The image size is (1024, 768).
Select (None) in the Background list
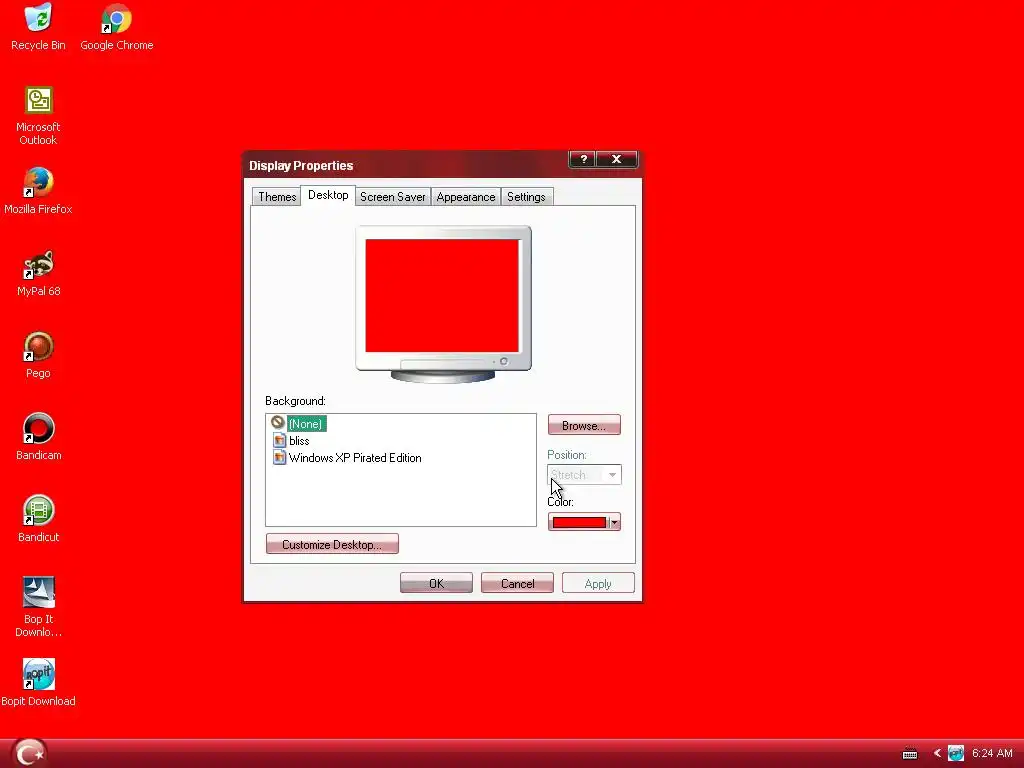click(305, 424)
